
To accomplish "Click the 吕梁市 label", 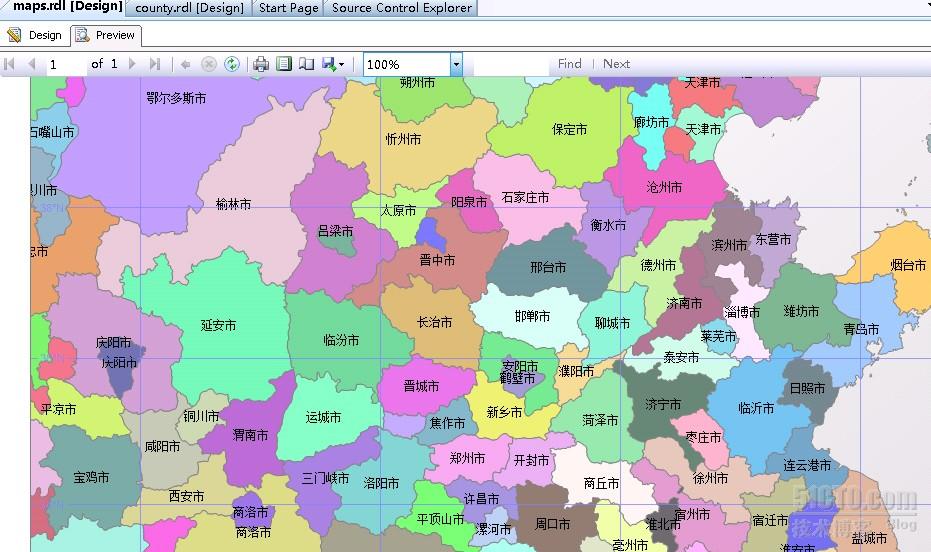I will (x=335, y=231).
